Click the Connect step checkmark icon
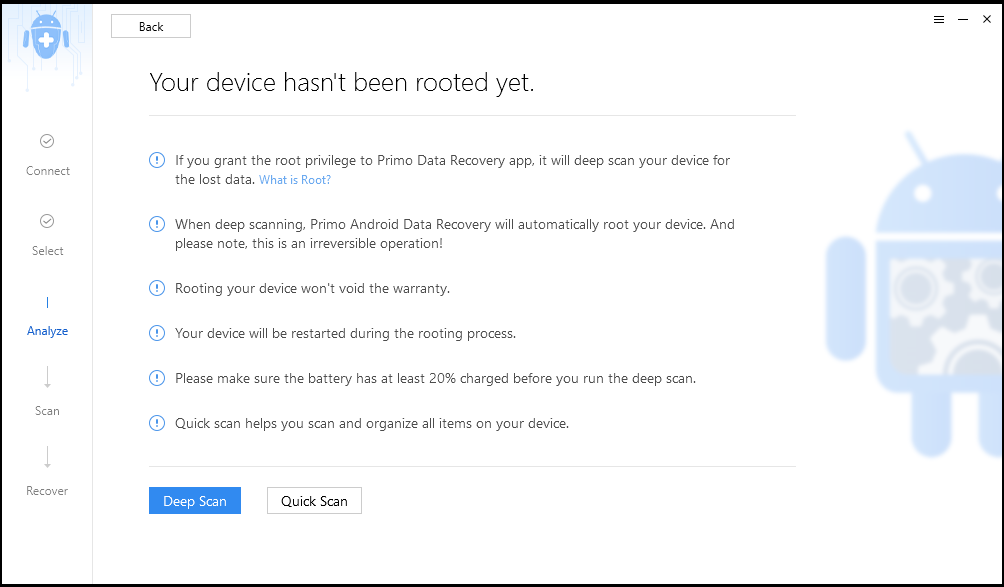The height and width of the screenshot is (587, 1004). point(47,141)
